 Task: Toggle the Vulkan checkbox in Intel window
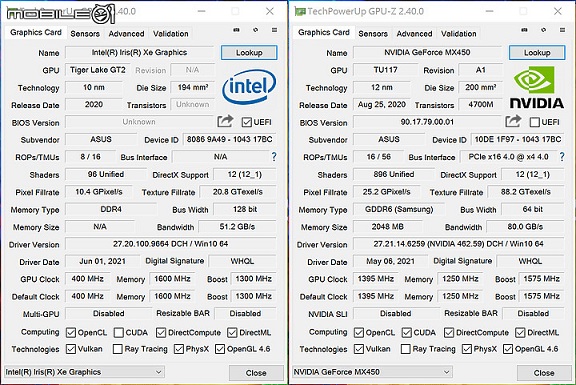(71, 349)
